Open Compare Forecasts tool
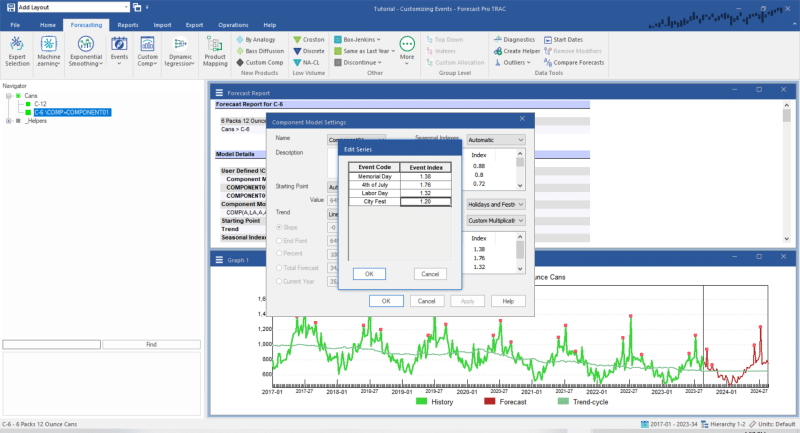 point(574,62)
